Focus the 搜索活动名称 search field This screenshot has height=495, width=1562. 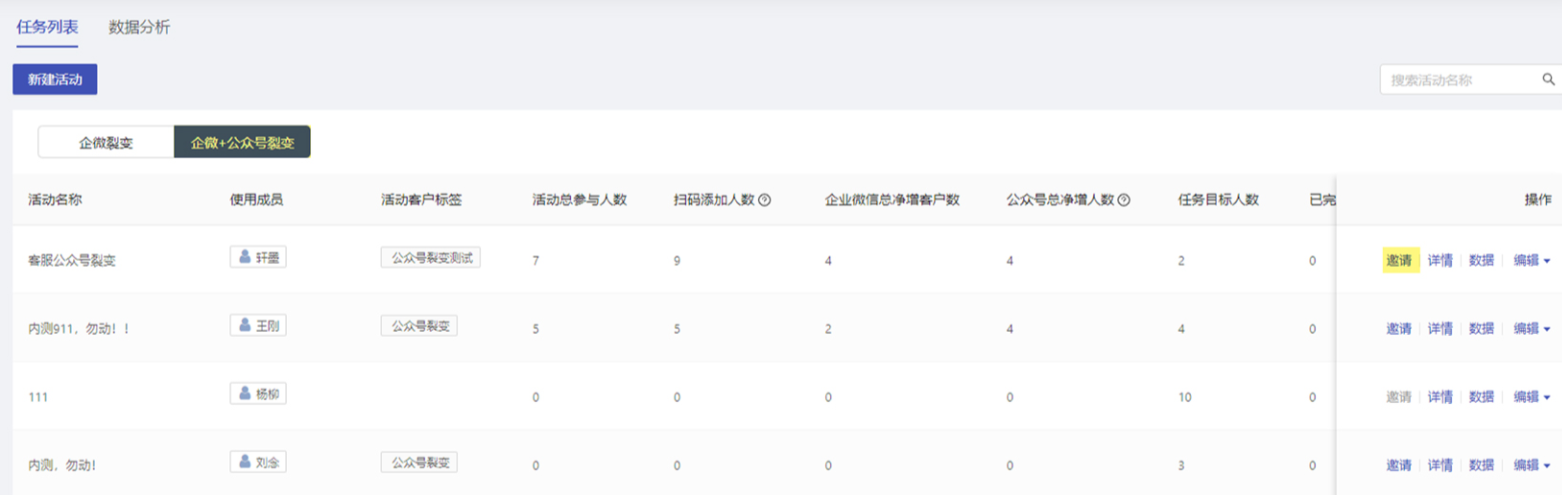click(1470, 80)
